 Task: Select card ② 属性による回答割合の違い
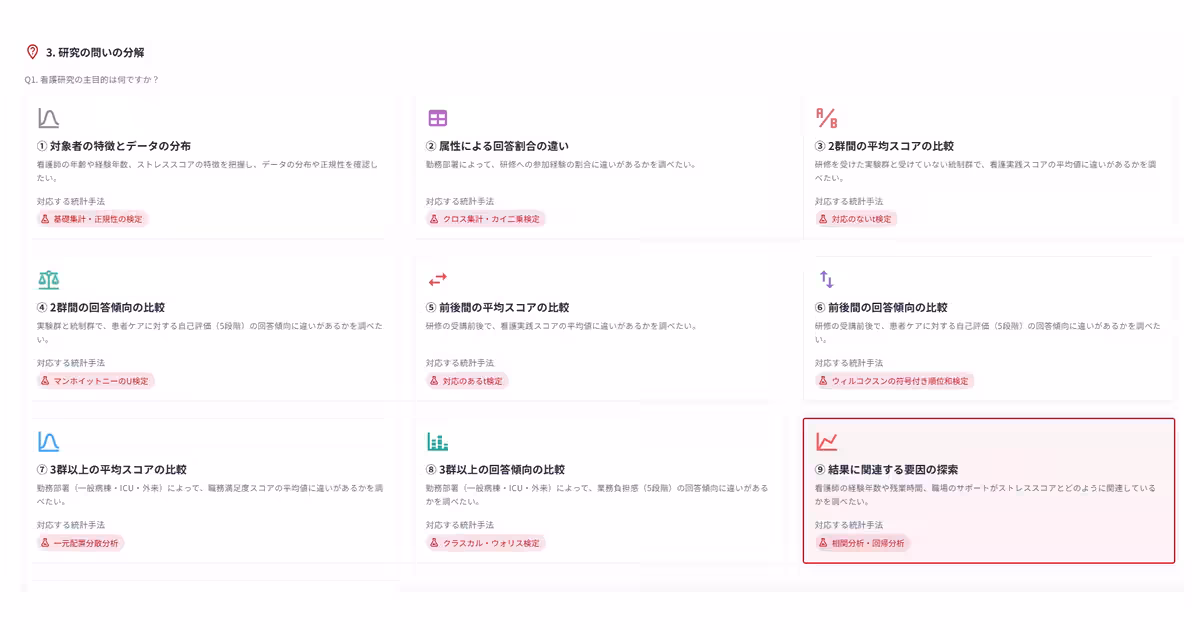tap(600, 168)
